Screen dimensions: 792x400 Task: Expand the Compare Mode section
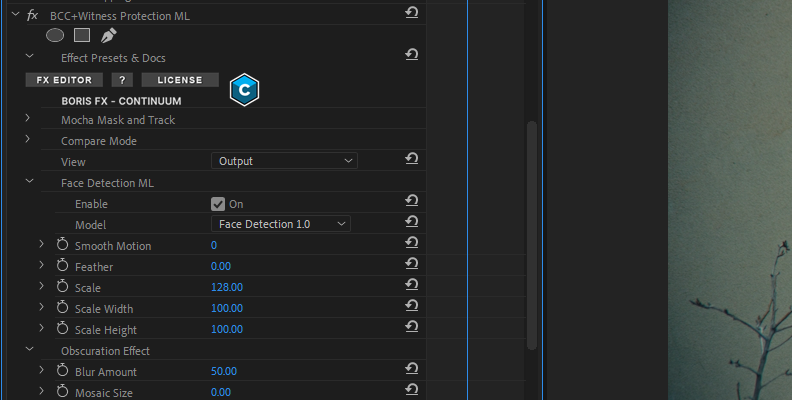(x=28, y=139)
